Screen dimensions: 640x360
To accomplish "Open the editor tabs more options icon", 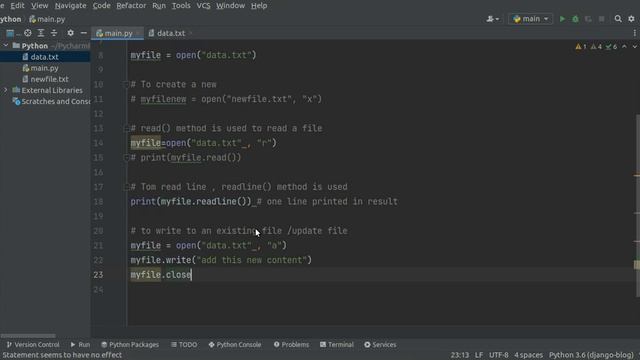I will pos(635,33).
